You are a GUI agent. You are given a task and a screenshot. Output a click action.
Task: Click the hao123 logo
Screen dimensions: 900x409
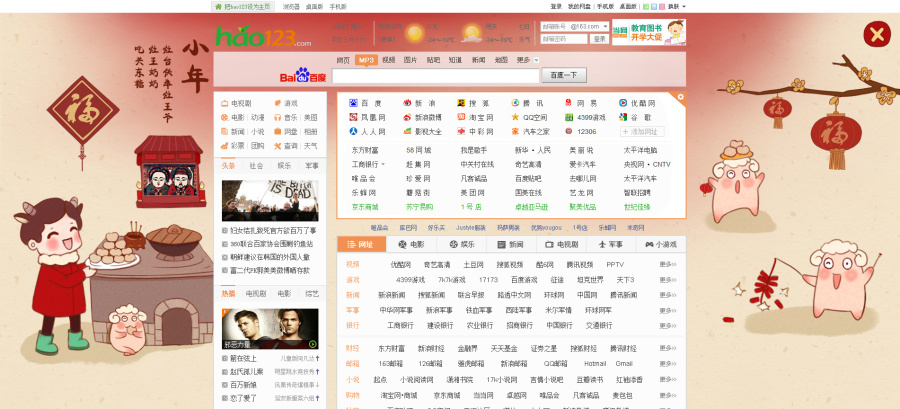[263, 37]
